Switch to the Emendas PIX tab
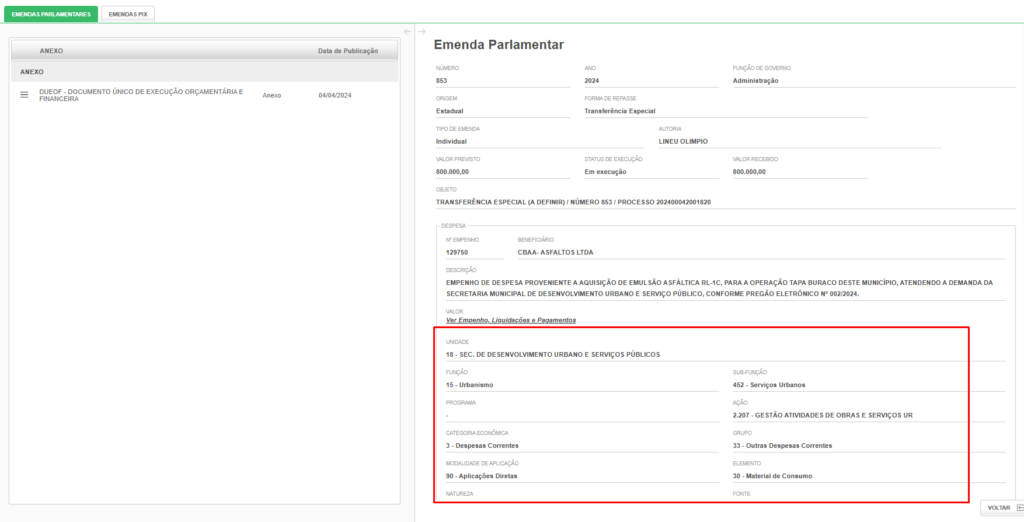 coord(128,14)
